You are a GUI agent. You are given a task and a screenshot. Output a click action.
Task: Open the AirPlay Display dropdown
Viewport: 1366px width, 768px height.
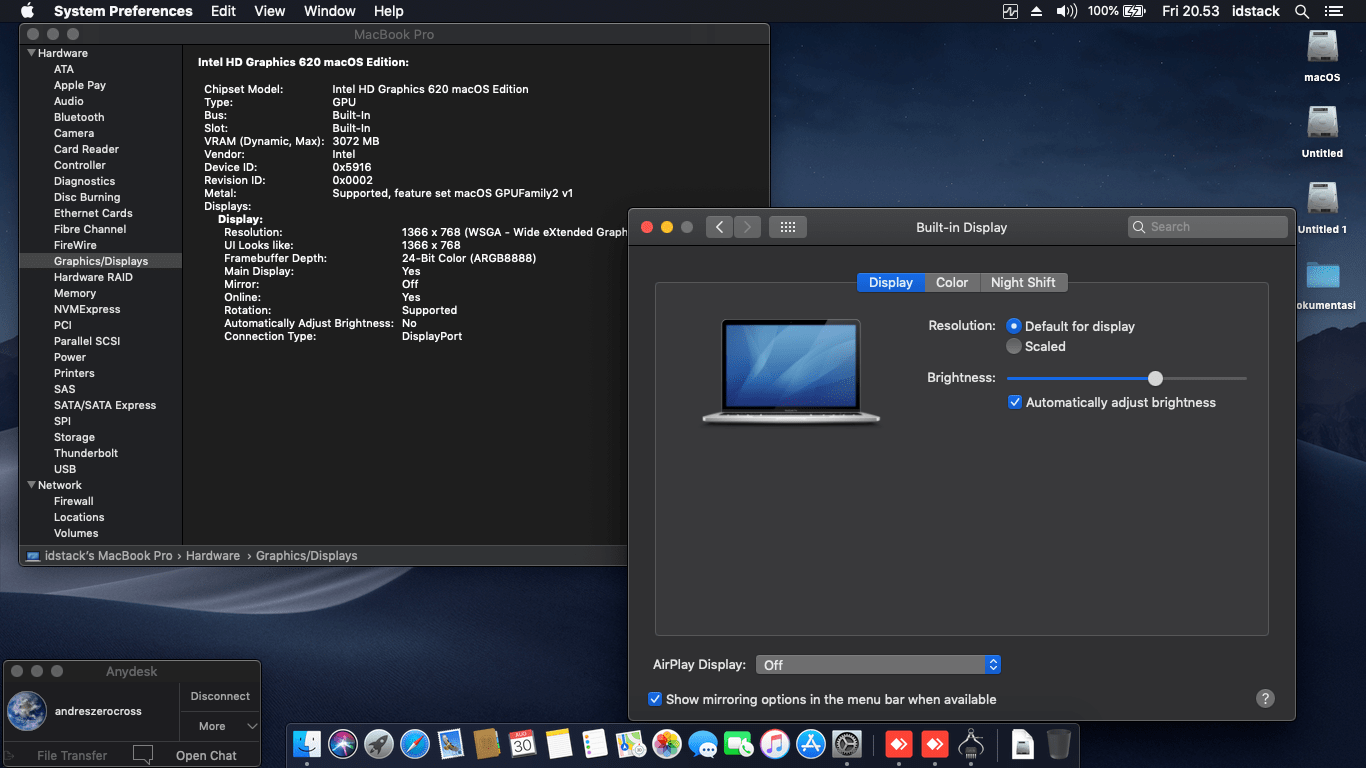(x=878, y=664)
